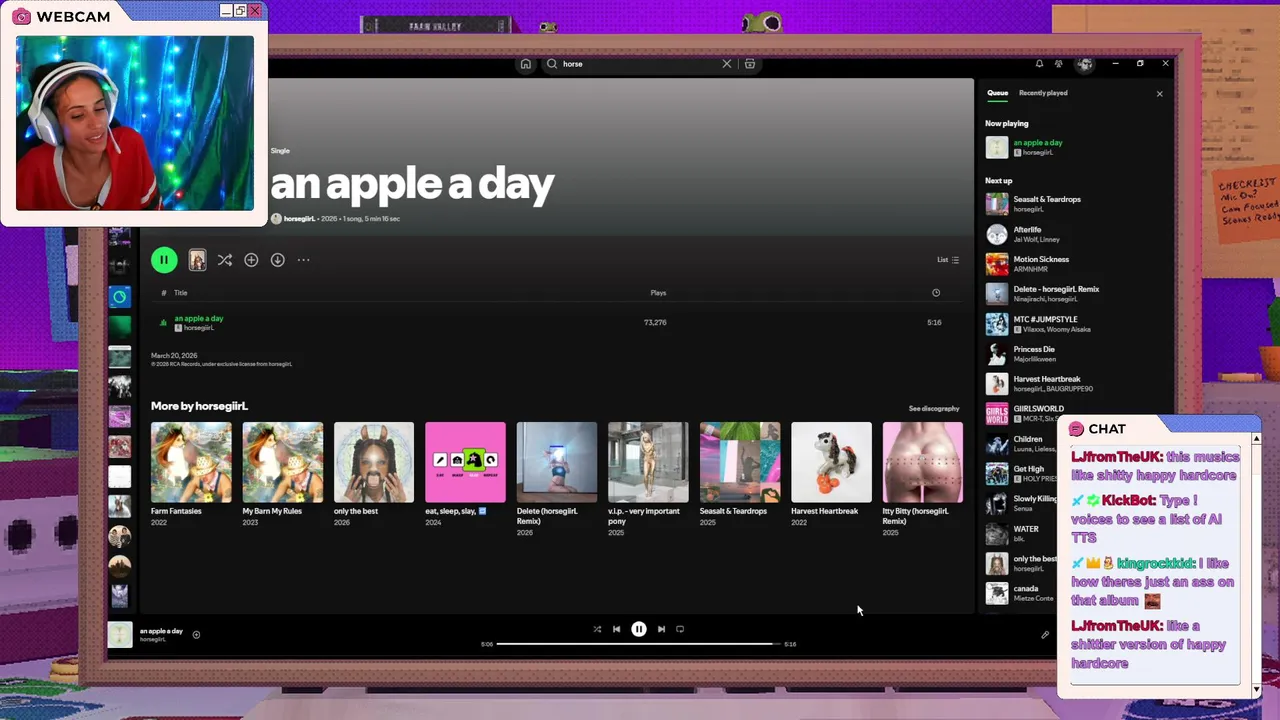The image size is (1280, 720).
Task: Toggle repeat in the bottom player bar
Action: tap(680, 629)
